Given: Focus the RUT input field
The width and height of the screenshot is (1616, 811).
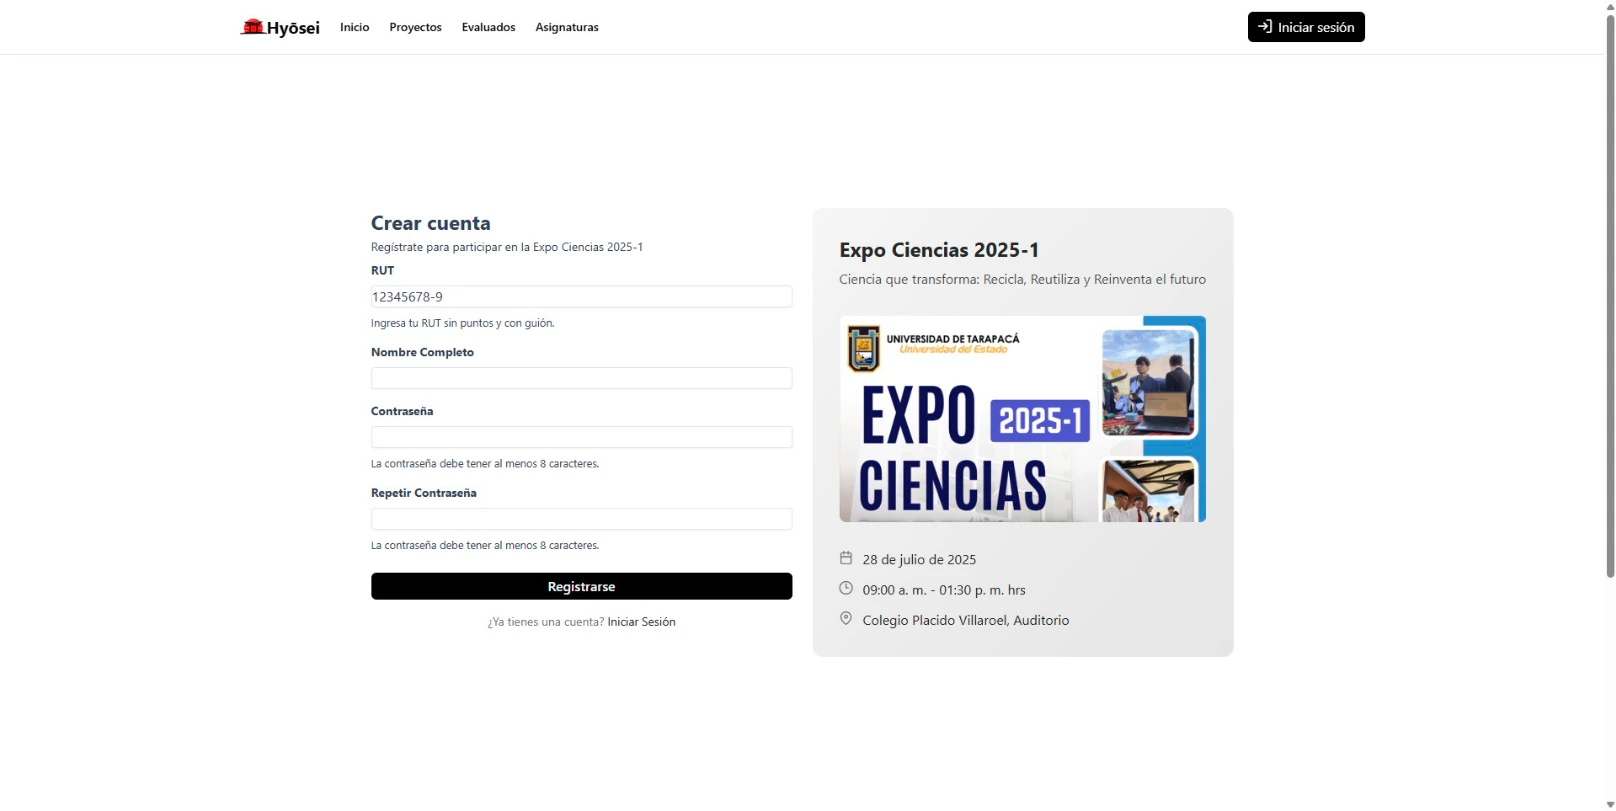Looking at the screenshot, I should click(581, 297).
